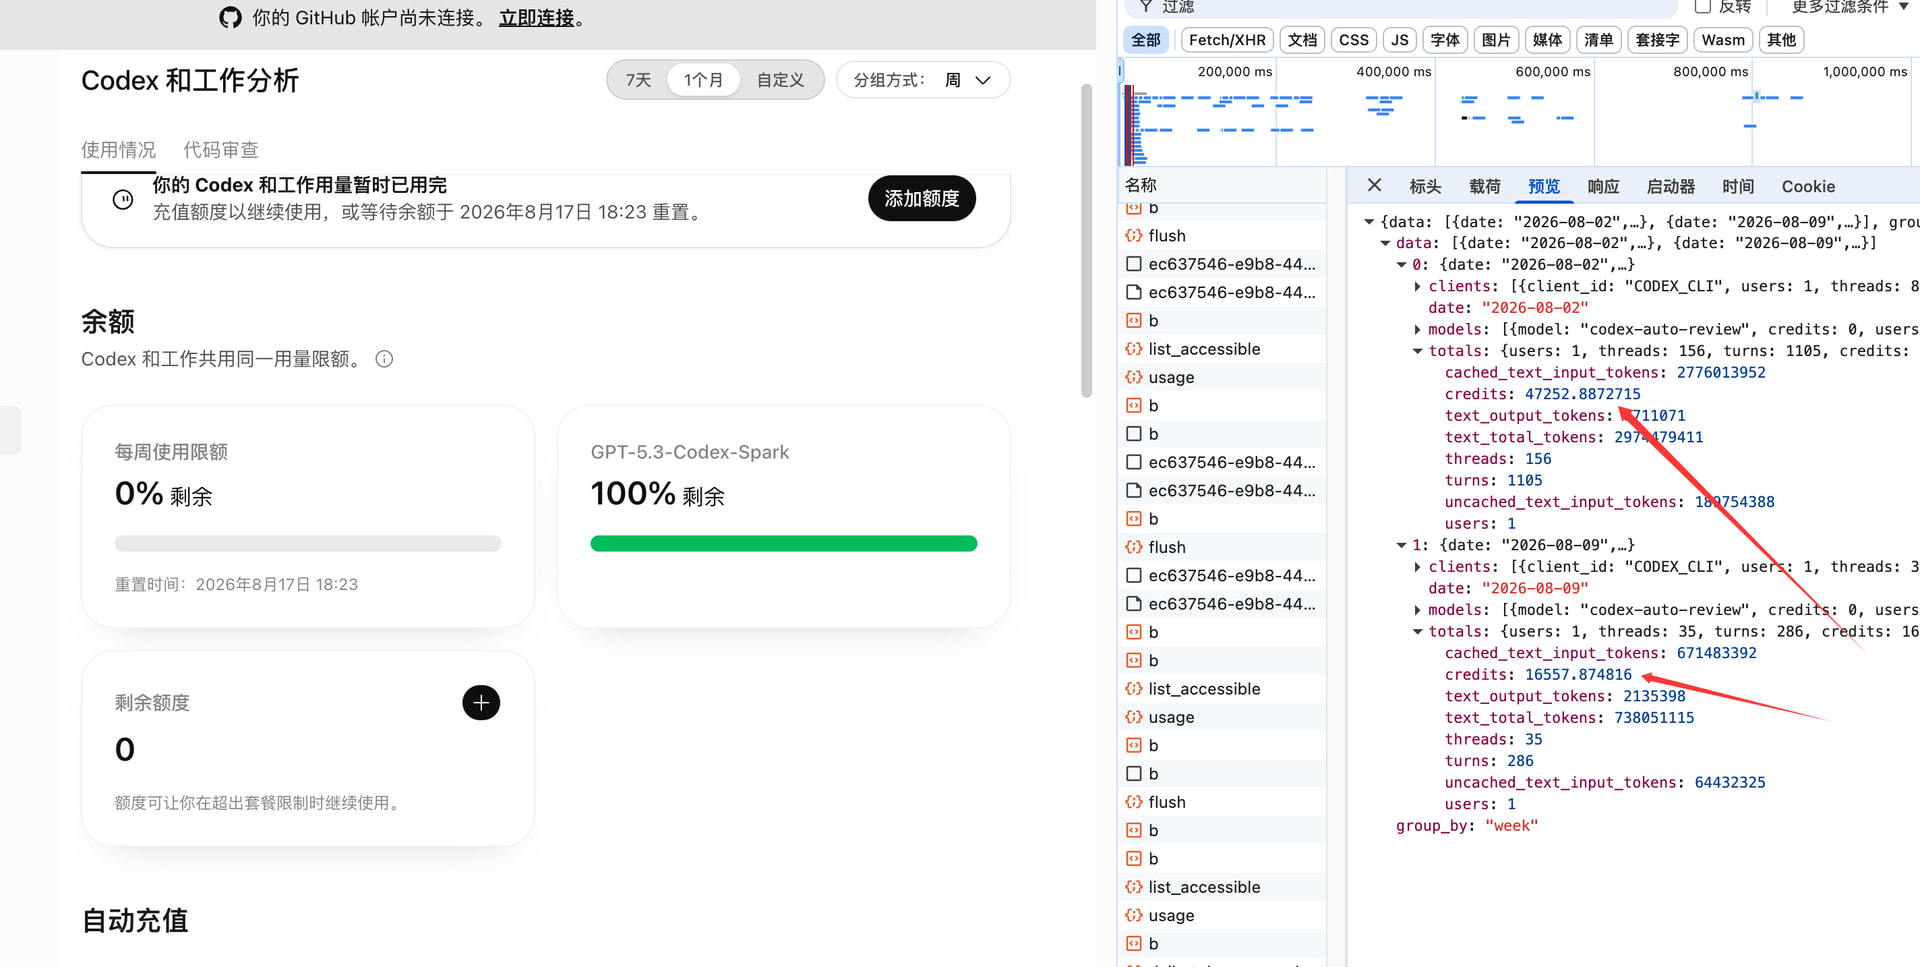The height and width of the screenshot is (967, 1920).
Task: Click the GitHub logo icon in banner
Action: (x=230, y=18)
